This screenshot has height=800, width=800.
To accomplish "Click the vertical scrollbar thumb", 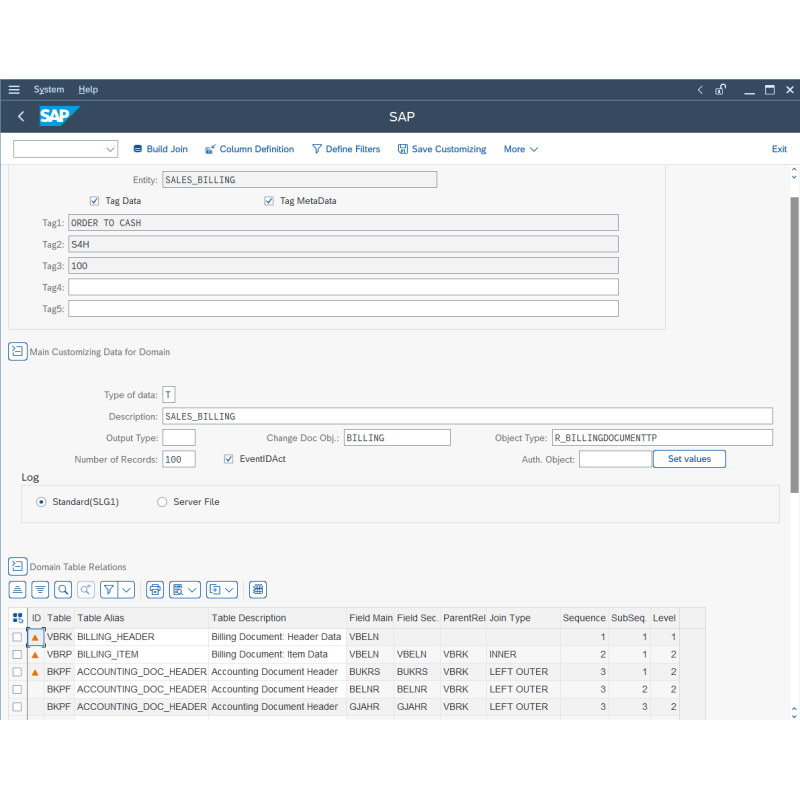I will pyautogui.click(x=794, y=344).
